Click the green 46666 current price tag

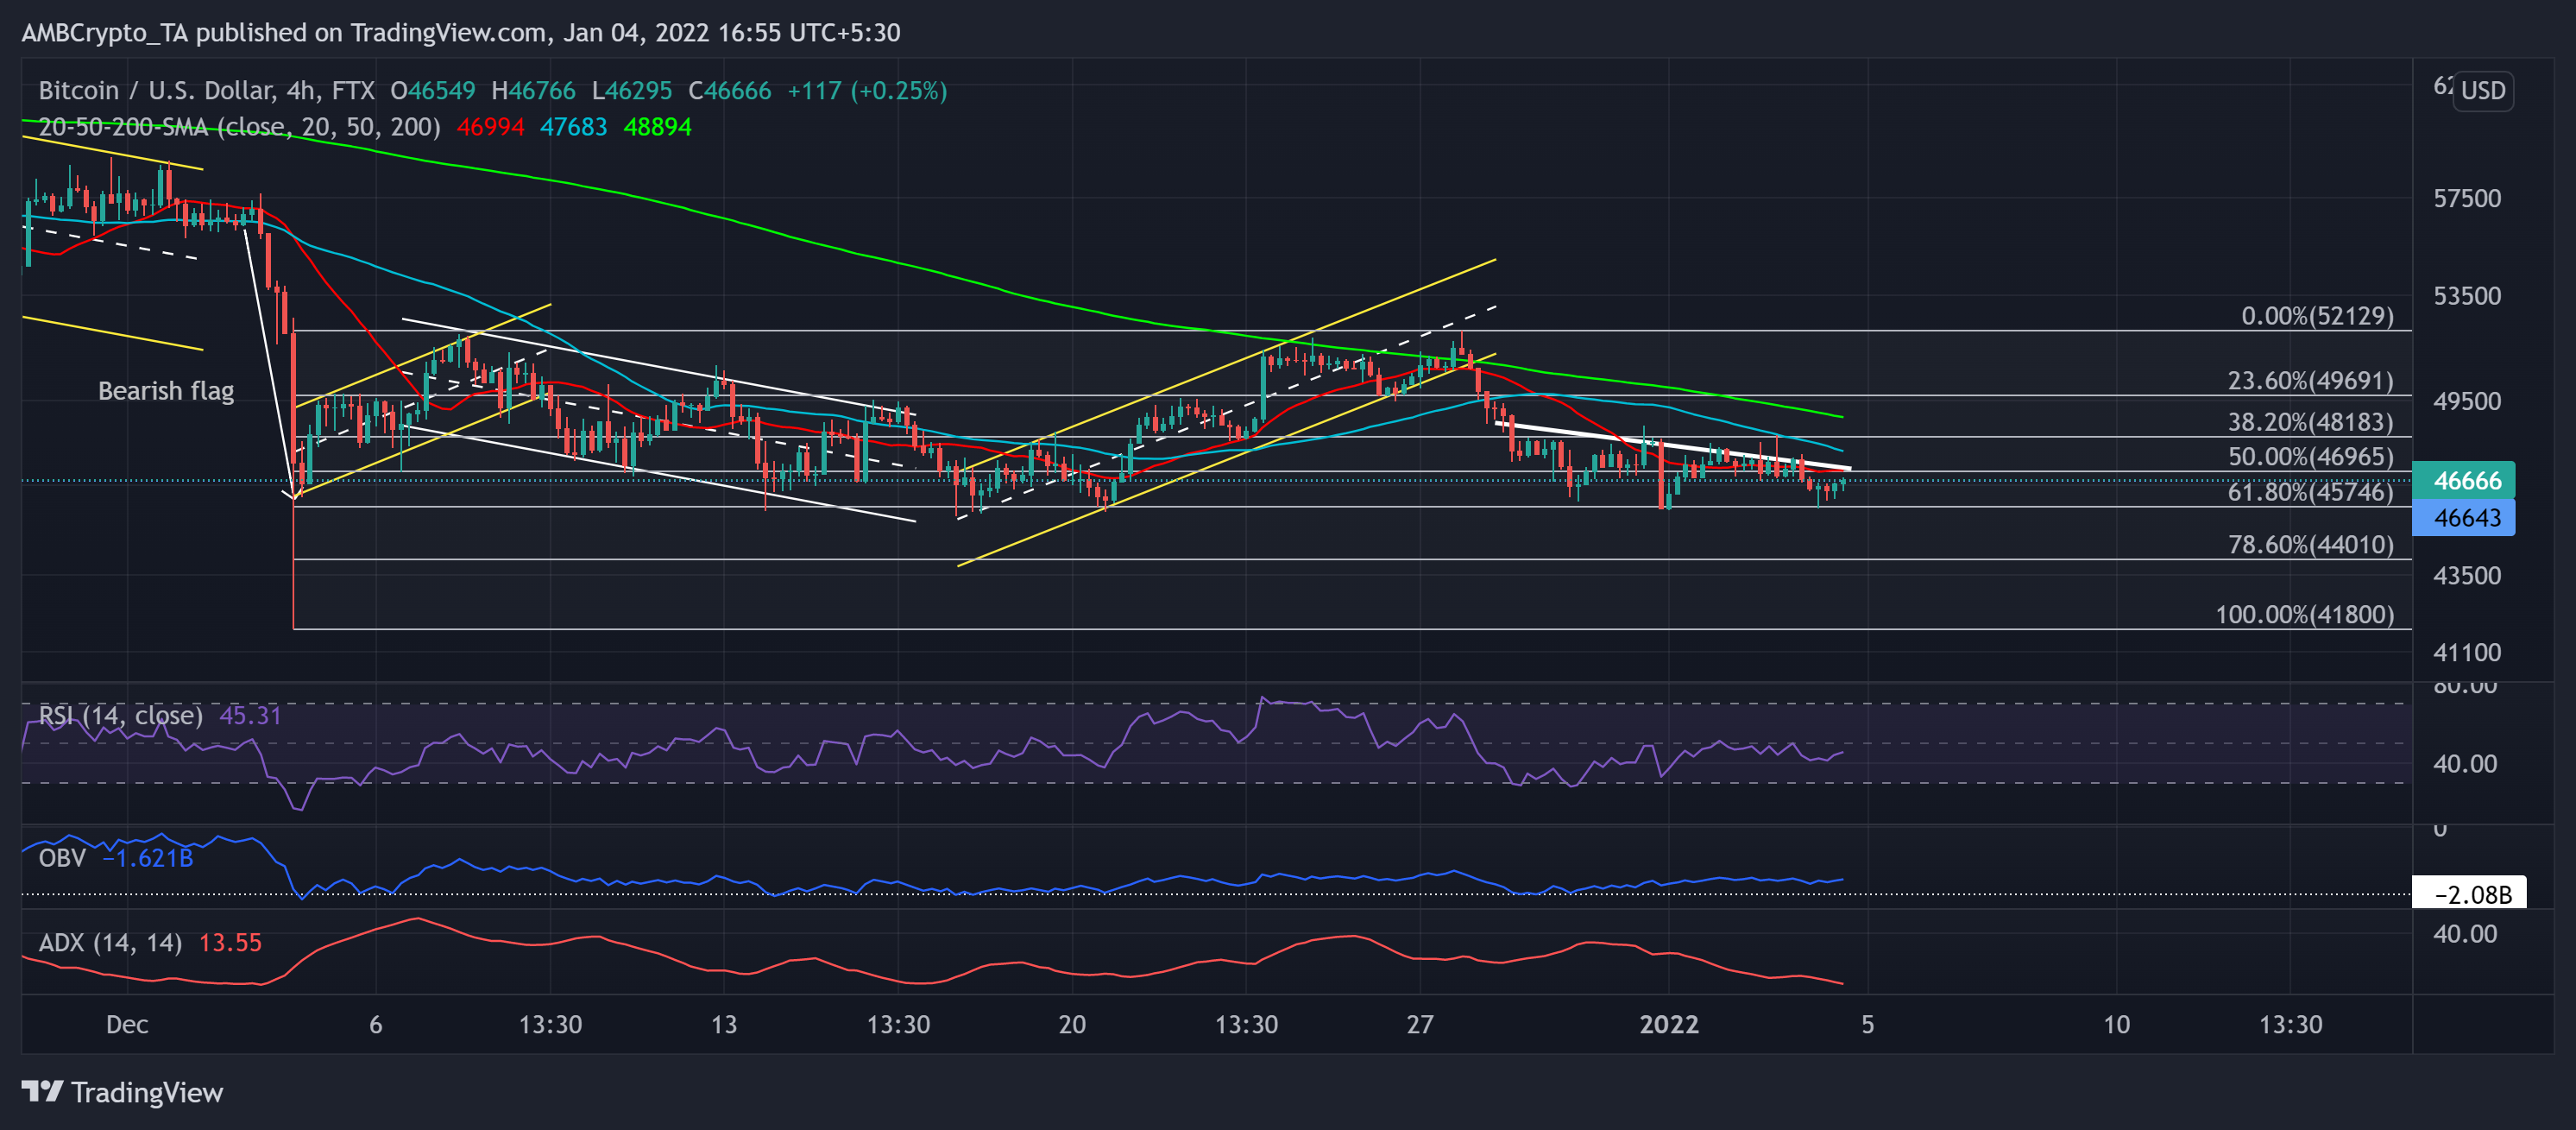2465,480
